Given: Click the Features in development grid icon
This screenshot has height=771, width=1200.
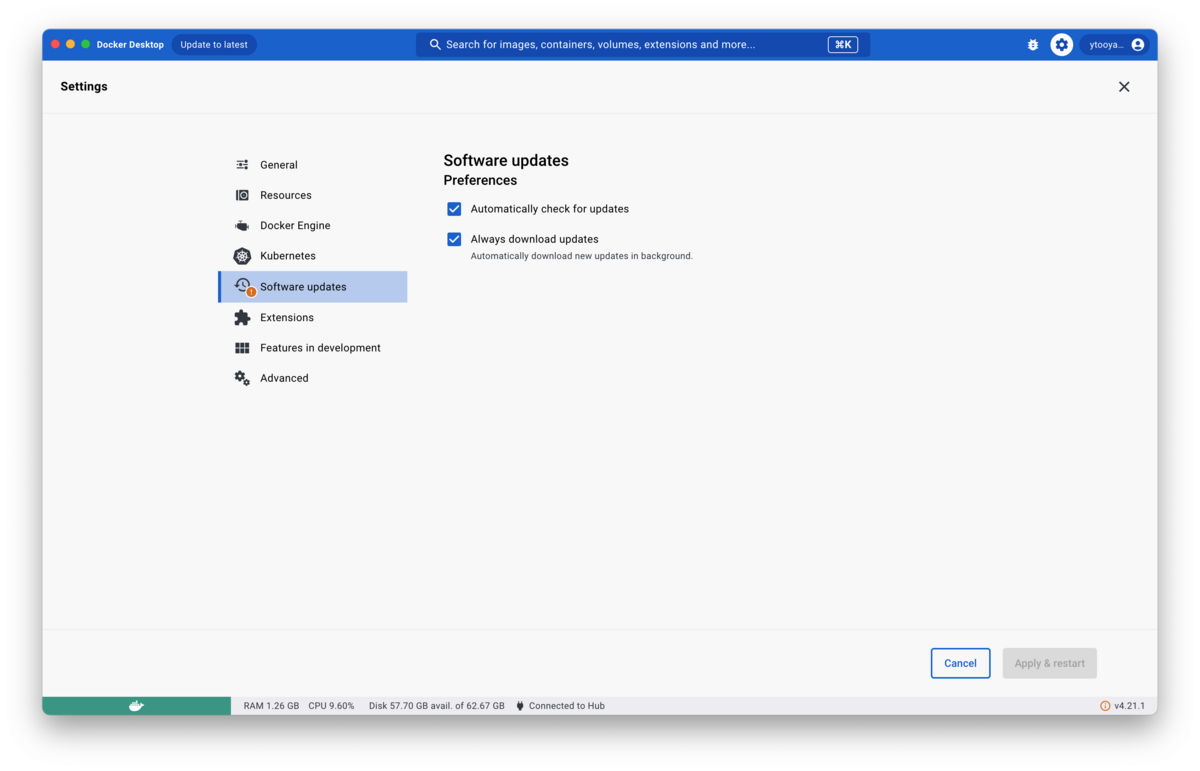Looking at the screenshot, I should pyautogui.click(x=242, y=348).
